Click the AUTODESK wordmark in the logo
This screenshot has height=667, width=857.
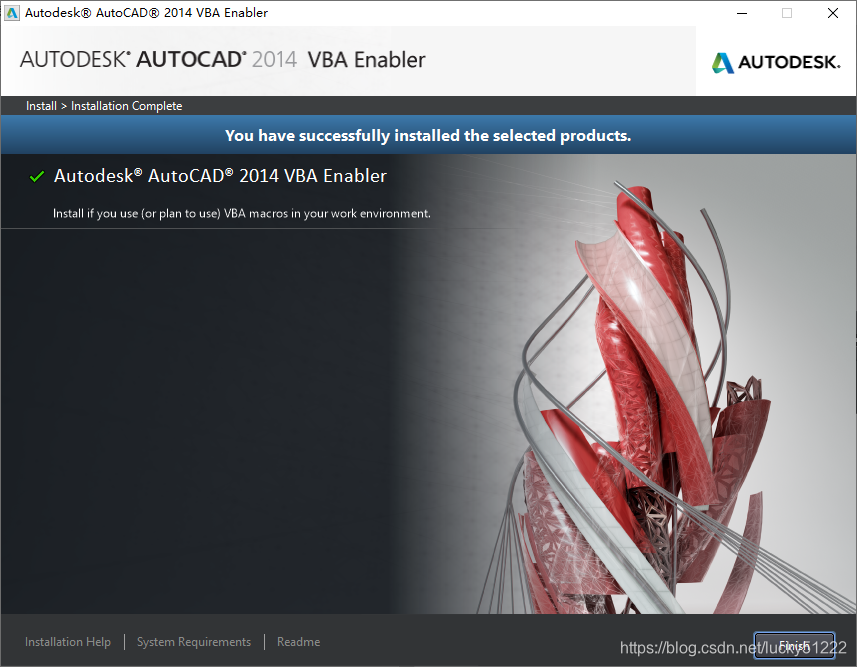pyautogui.click(x=789, y=62)
